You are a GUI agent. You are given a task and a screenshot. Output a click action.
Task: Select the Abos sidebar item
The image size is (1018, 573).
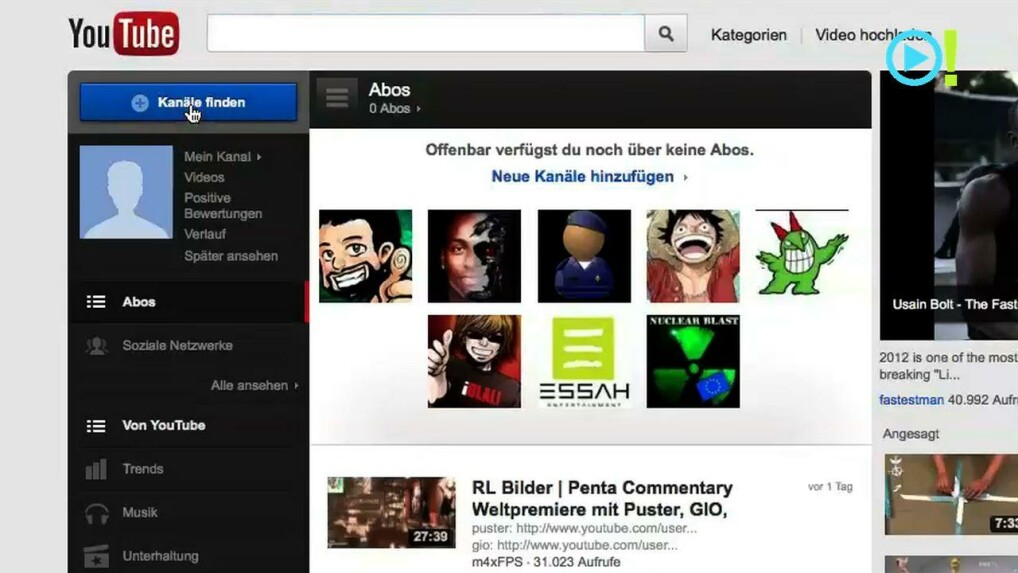[139, 302]
